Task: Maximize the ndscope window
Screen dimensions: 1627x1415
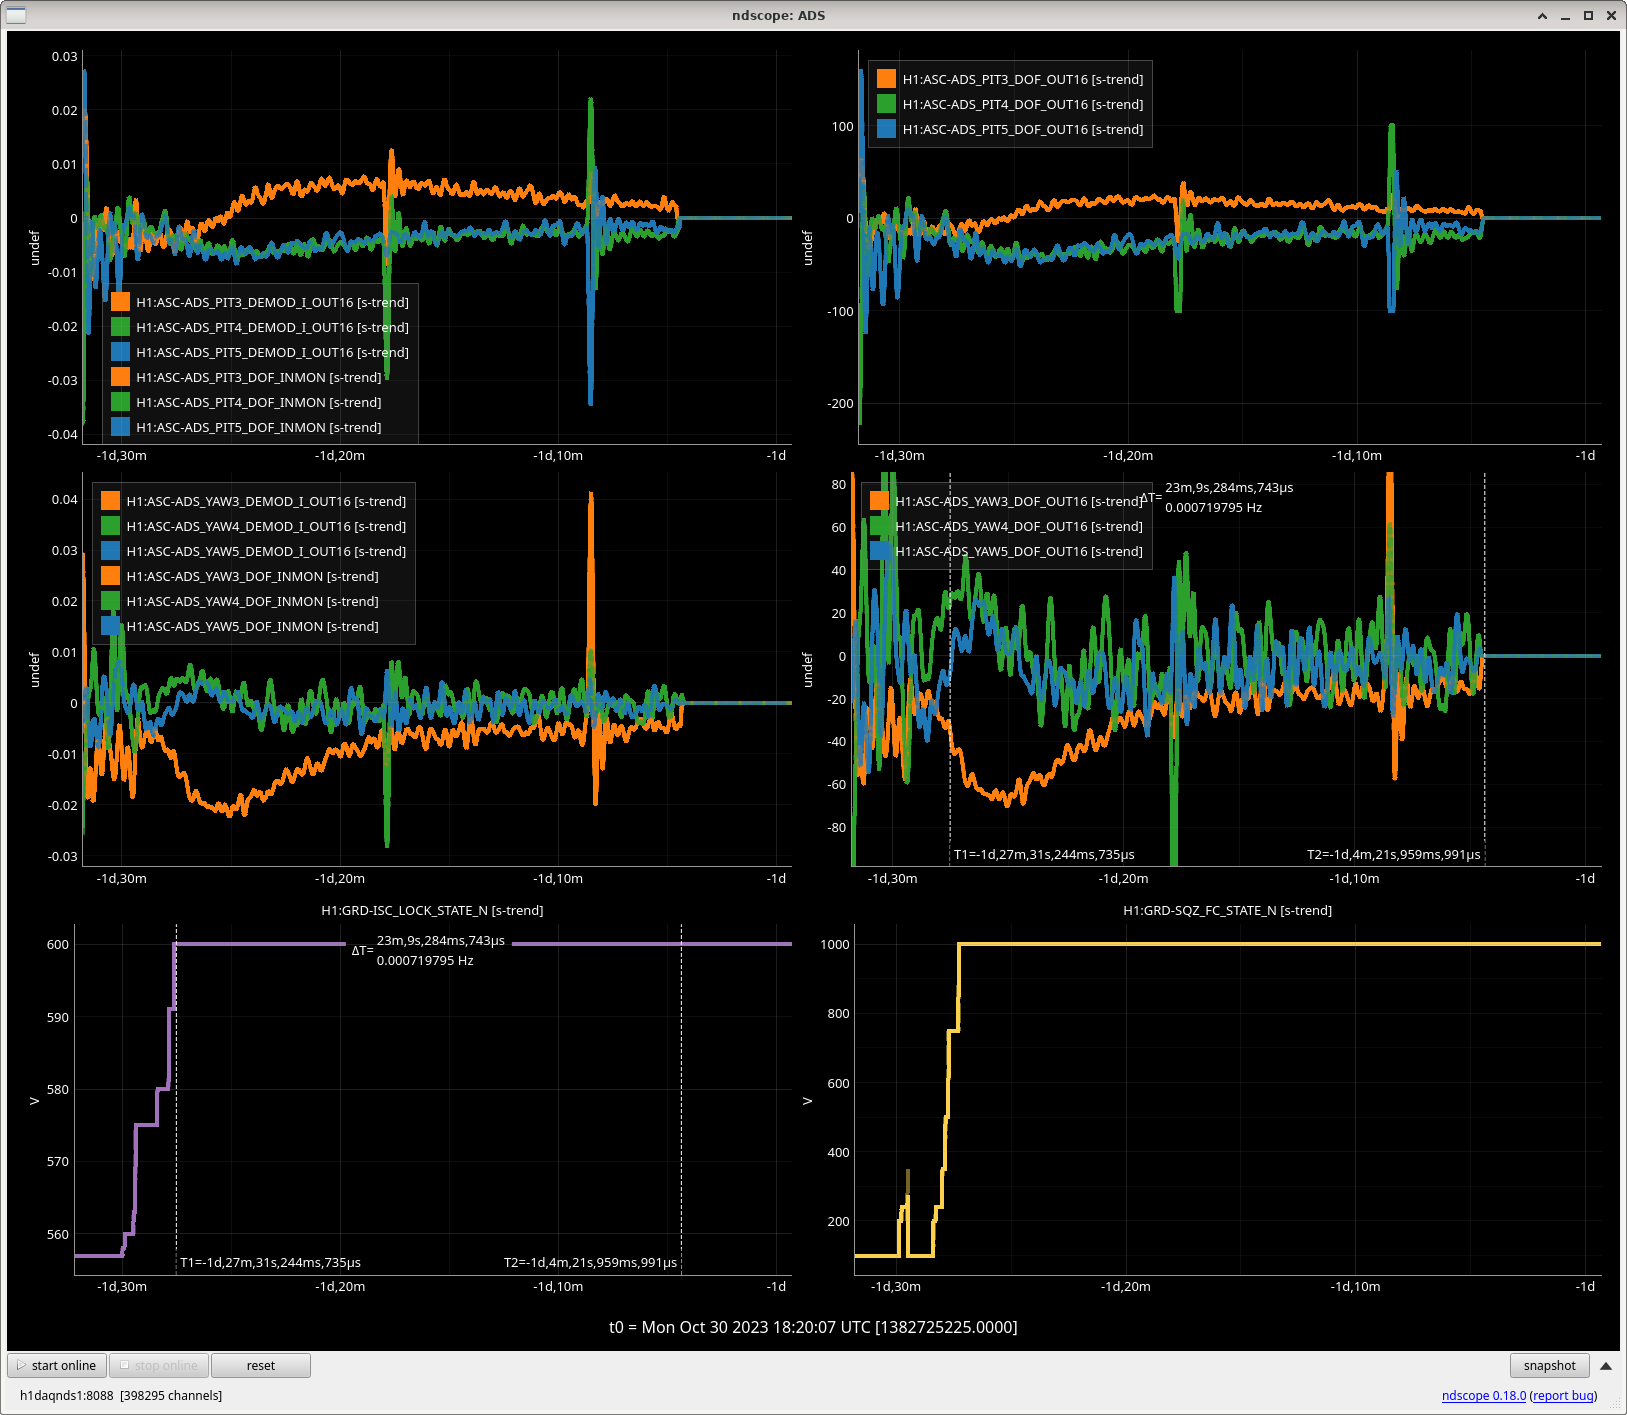Action: point(1588,15)
